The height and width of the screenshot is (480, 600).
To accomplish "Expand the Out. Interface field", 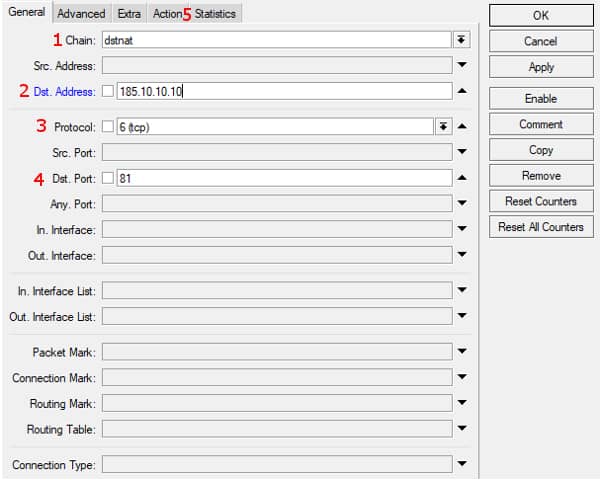I will (x=462, y=255).
